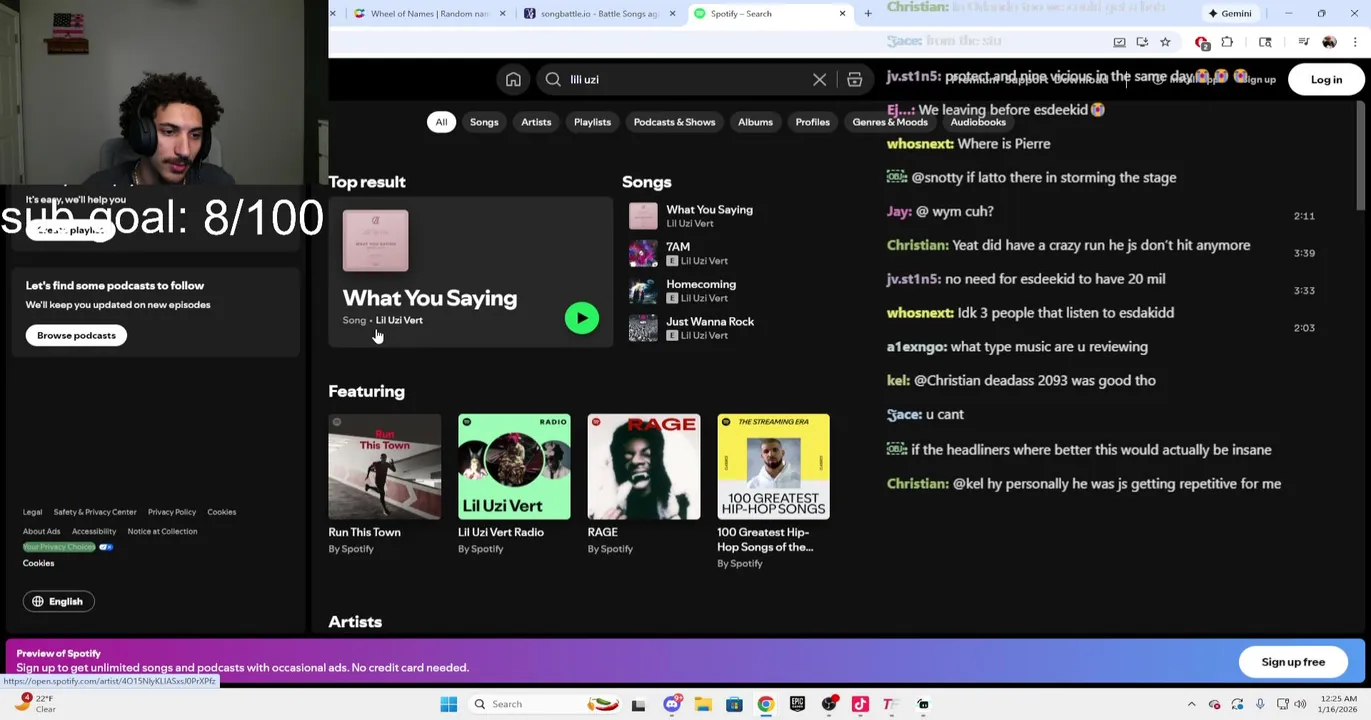This screenshot has width=1371, height=720.
Task: Filter results by Artists
Action: tap(536, 122)
